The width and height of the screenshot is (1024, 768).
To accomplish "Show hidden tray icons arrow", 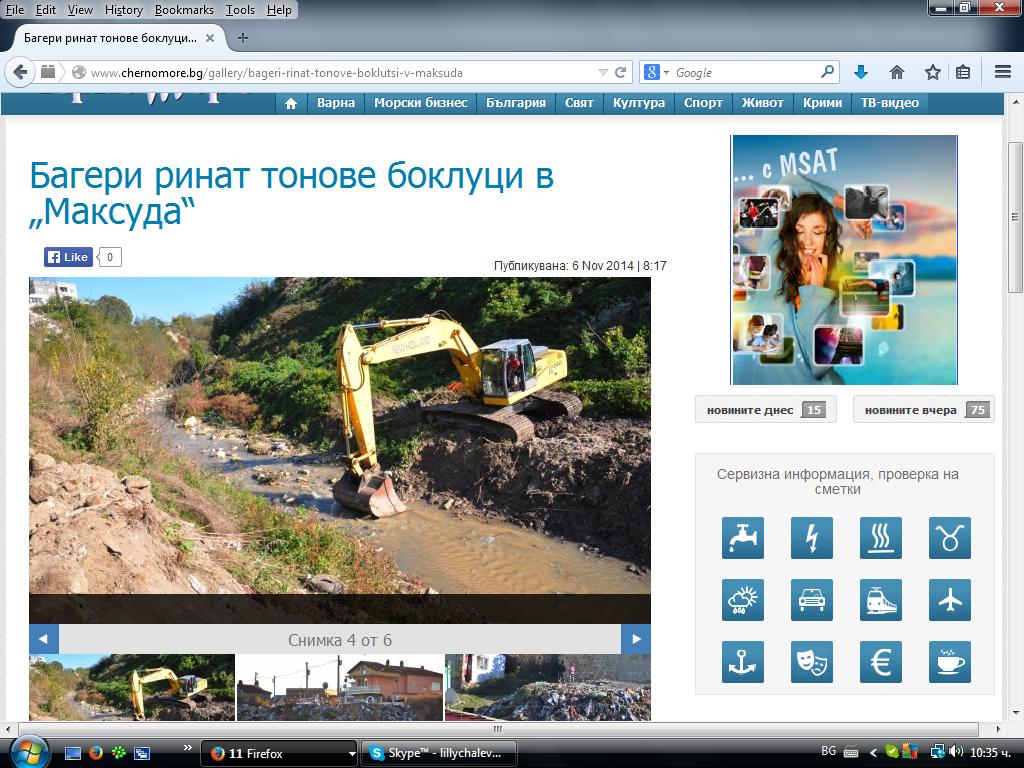I will [873, 752].
